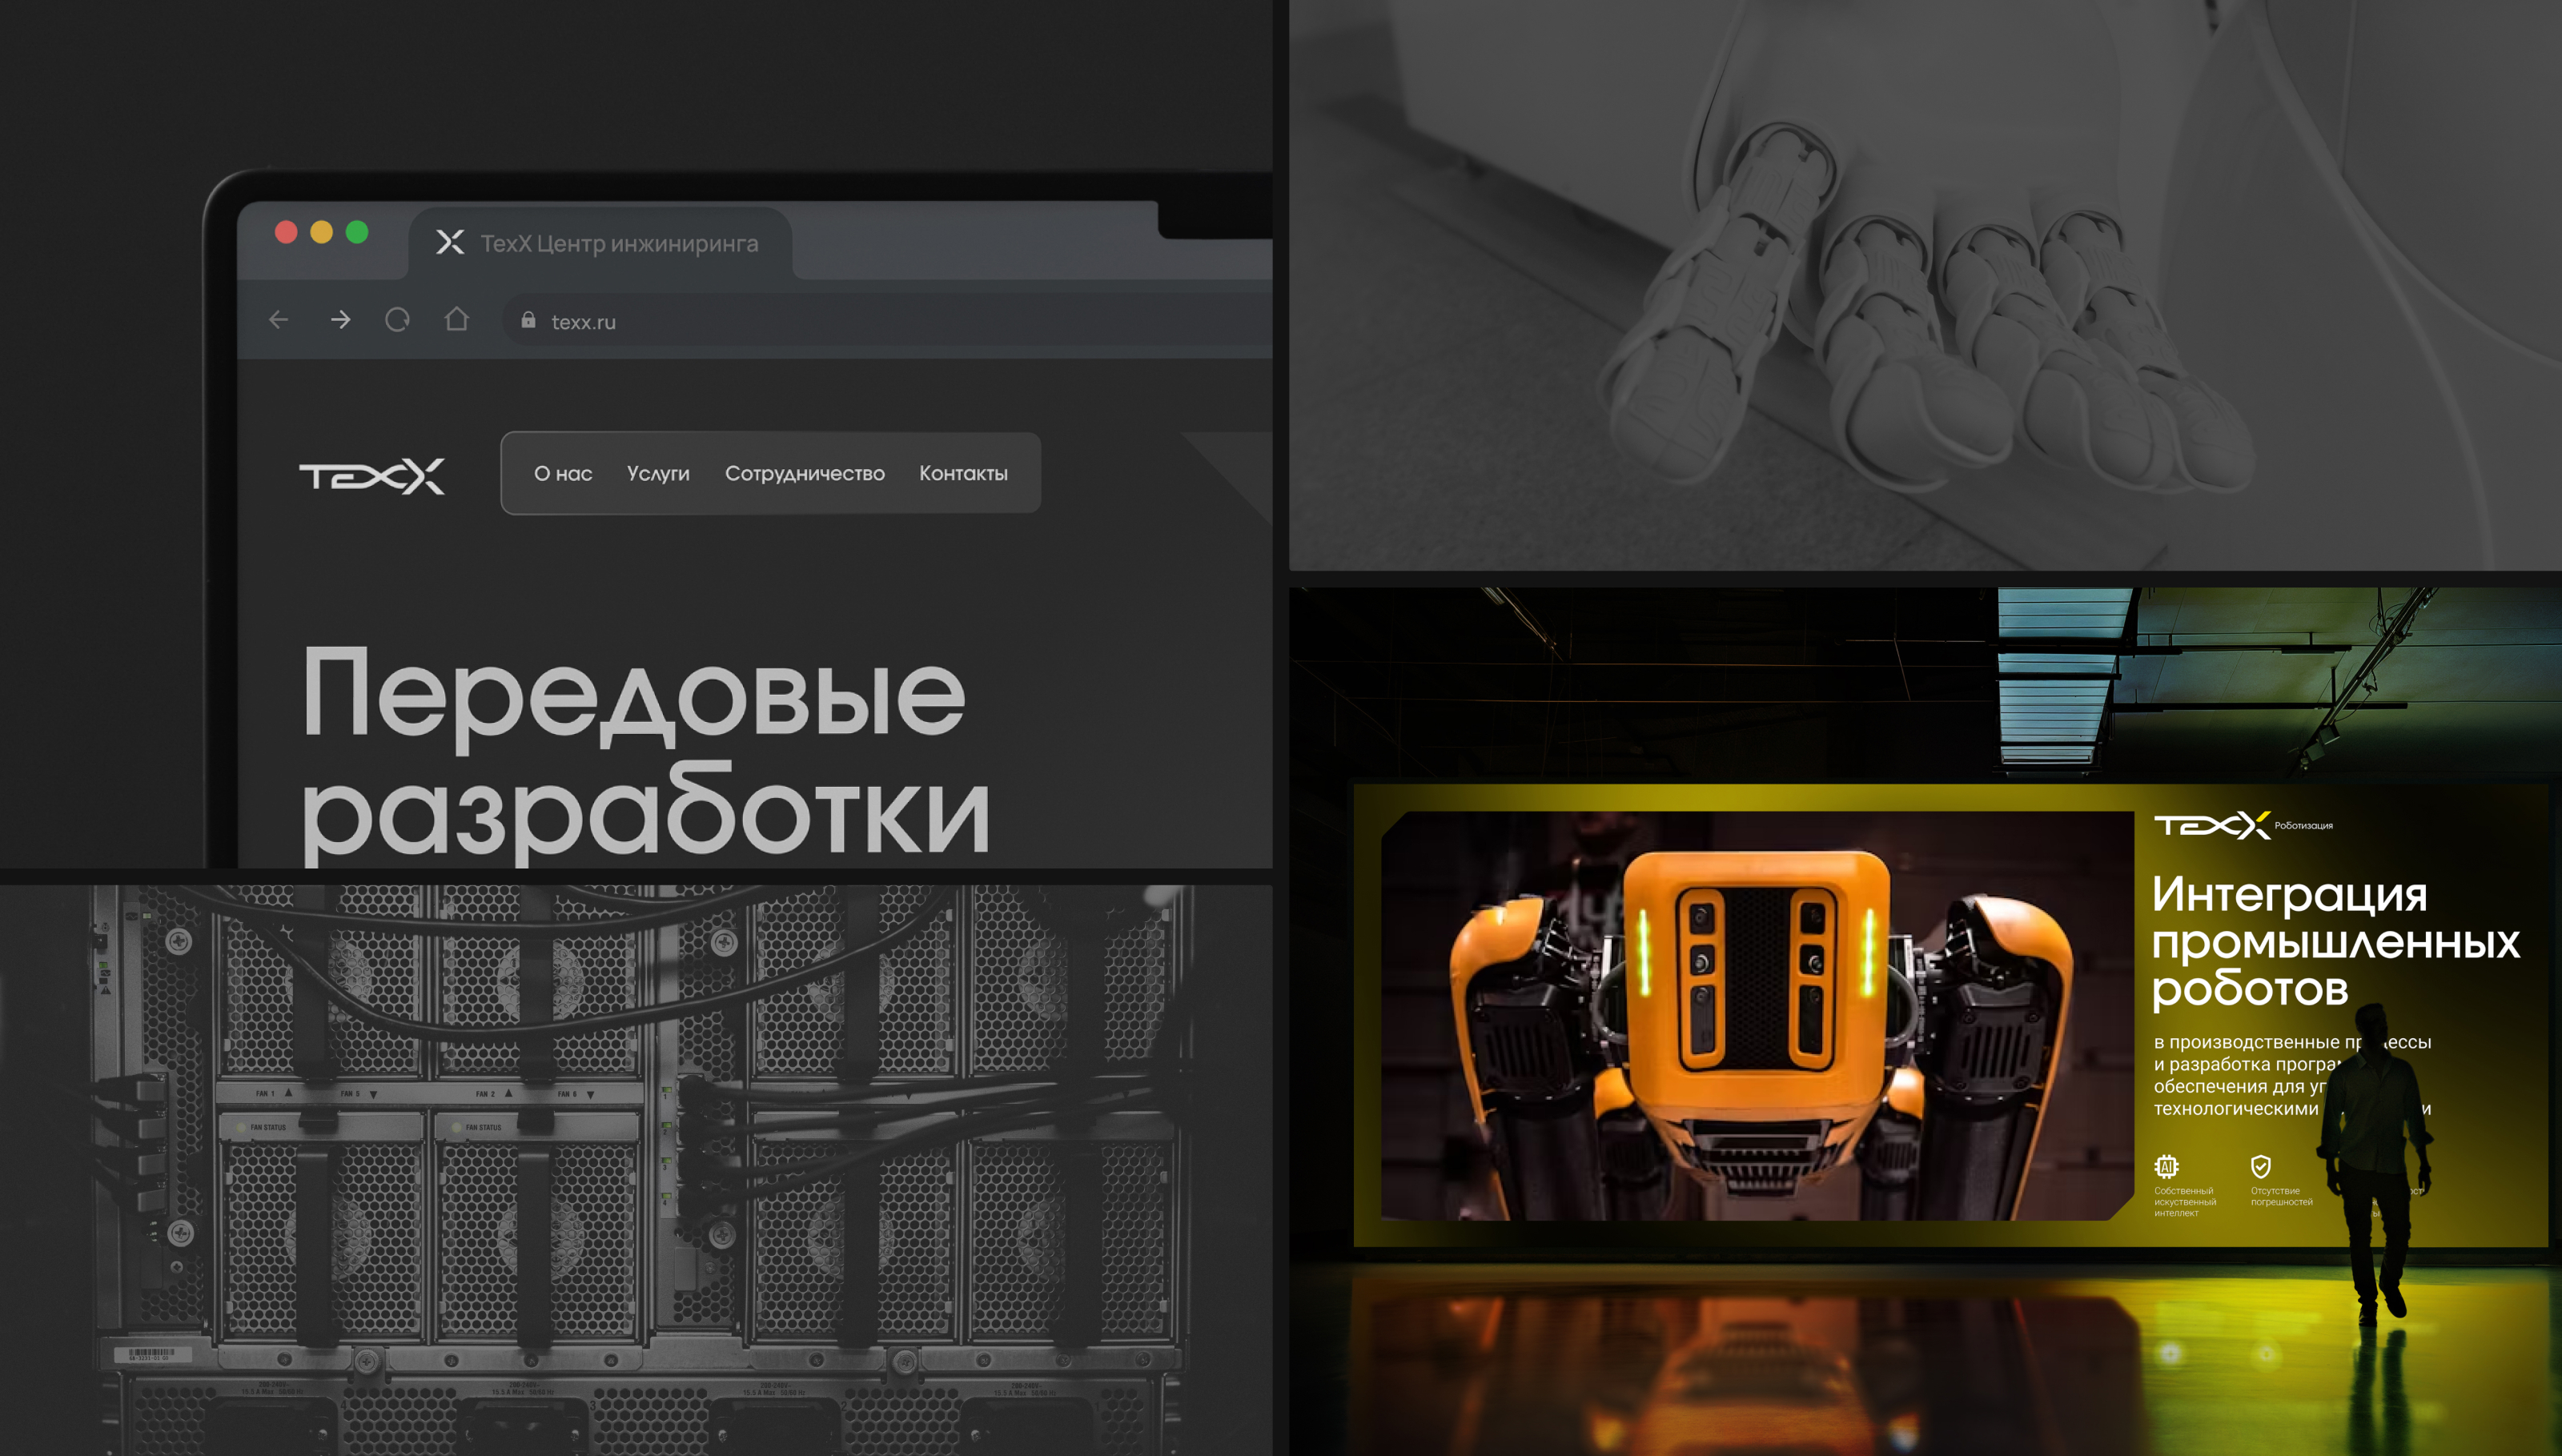Select the ТехХ Центр инжиниринга tab

coord(618,244)
